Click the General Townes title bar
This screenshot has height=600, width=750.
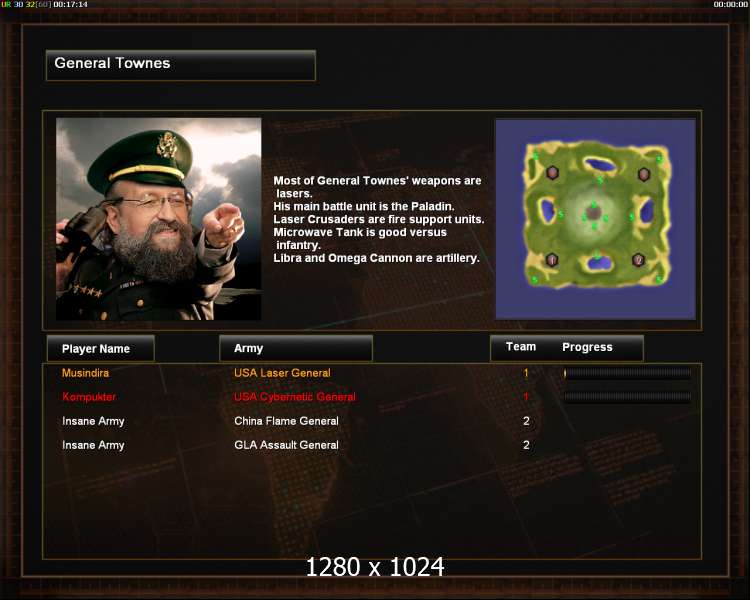point(181,65)
